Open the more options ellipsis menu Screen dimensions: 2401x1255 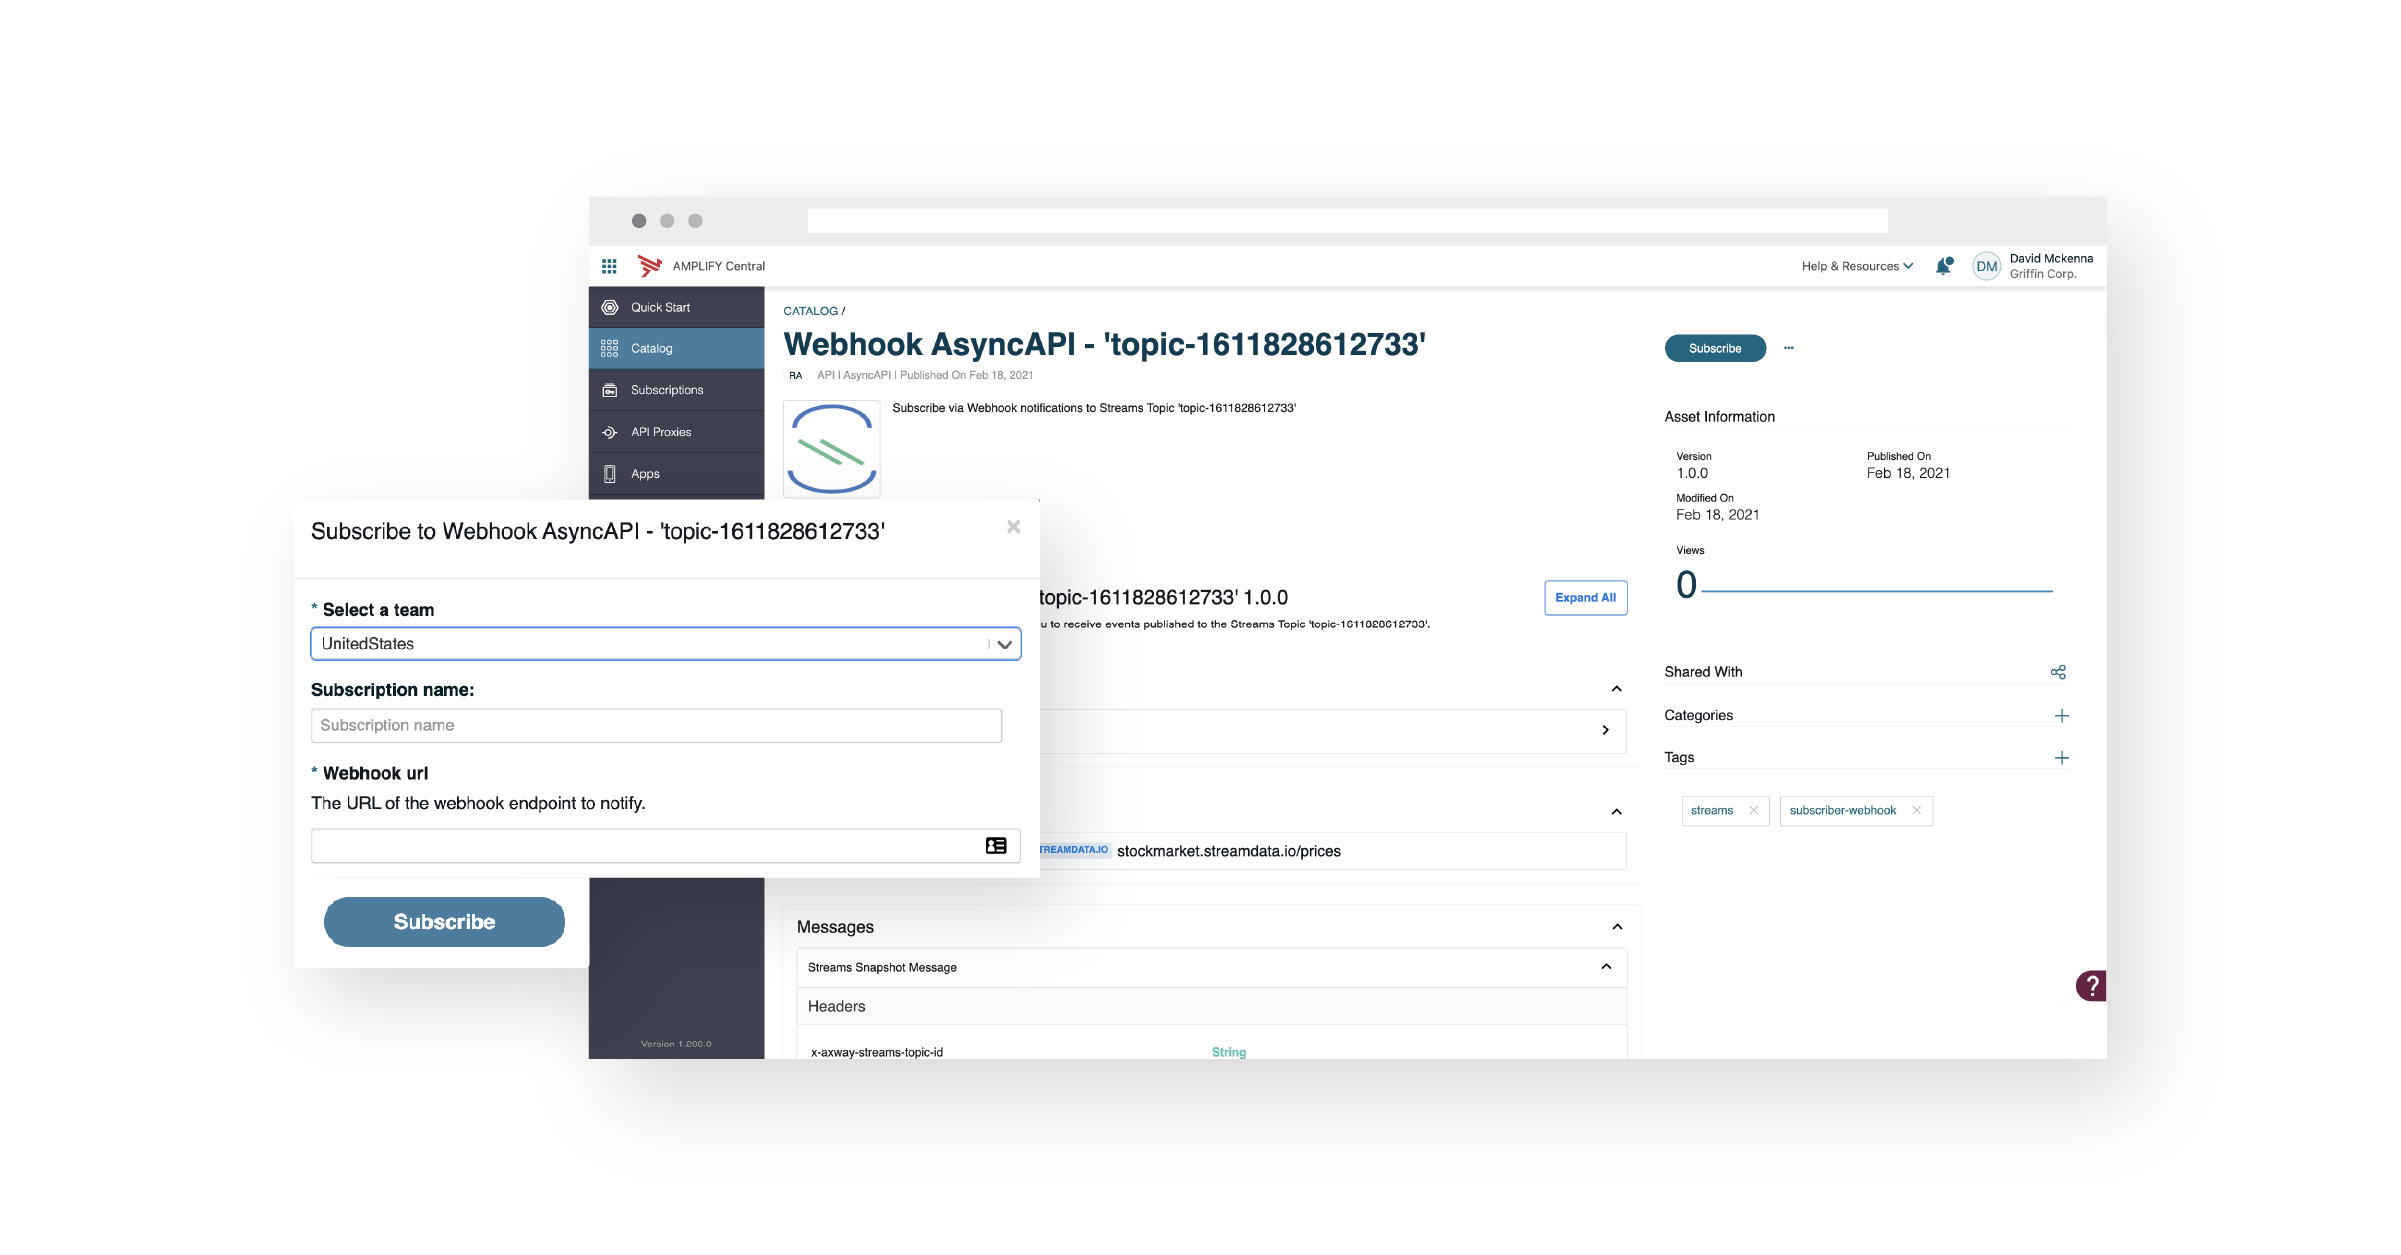[x=1789, y=348]
